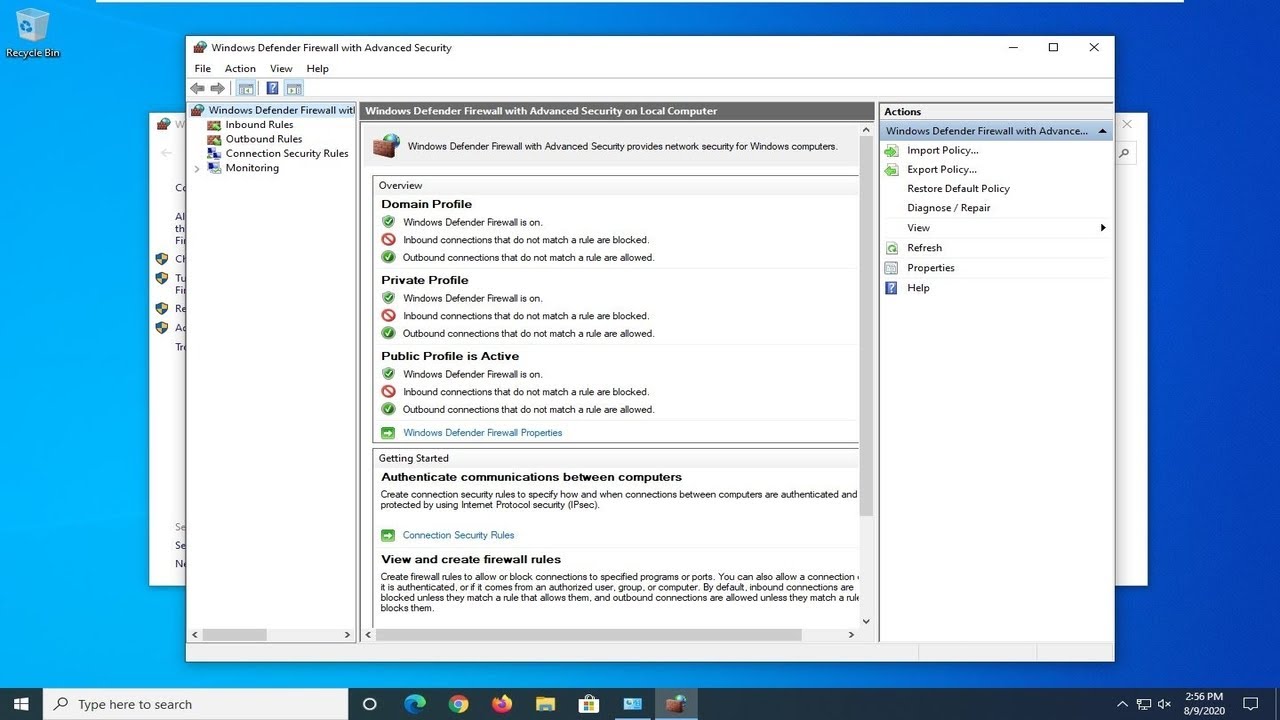Click Export Policy in the Actions pane

click(x=942, y=170)
